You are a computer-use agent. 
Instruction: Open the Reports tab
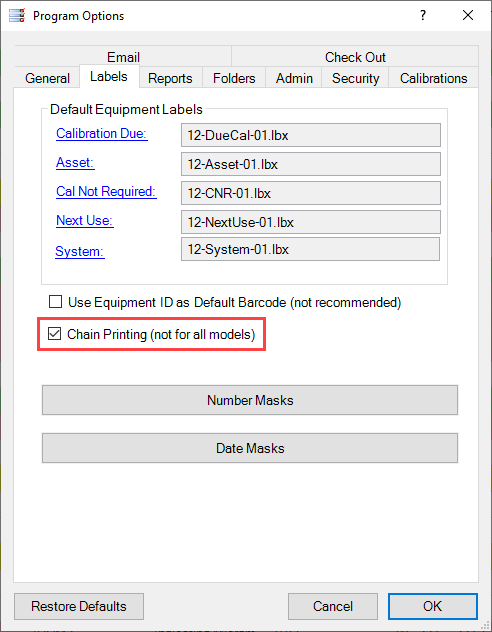[x=170, y=78]
